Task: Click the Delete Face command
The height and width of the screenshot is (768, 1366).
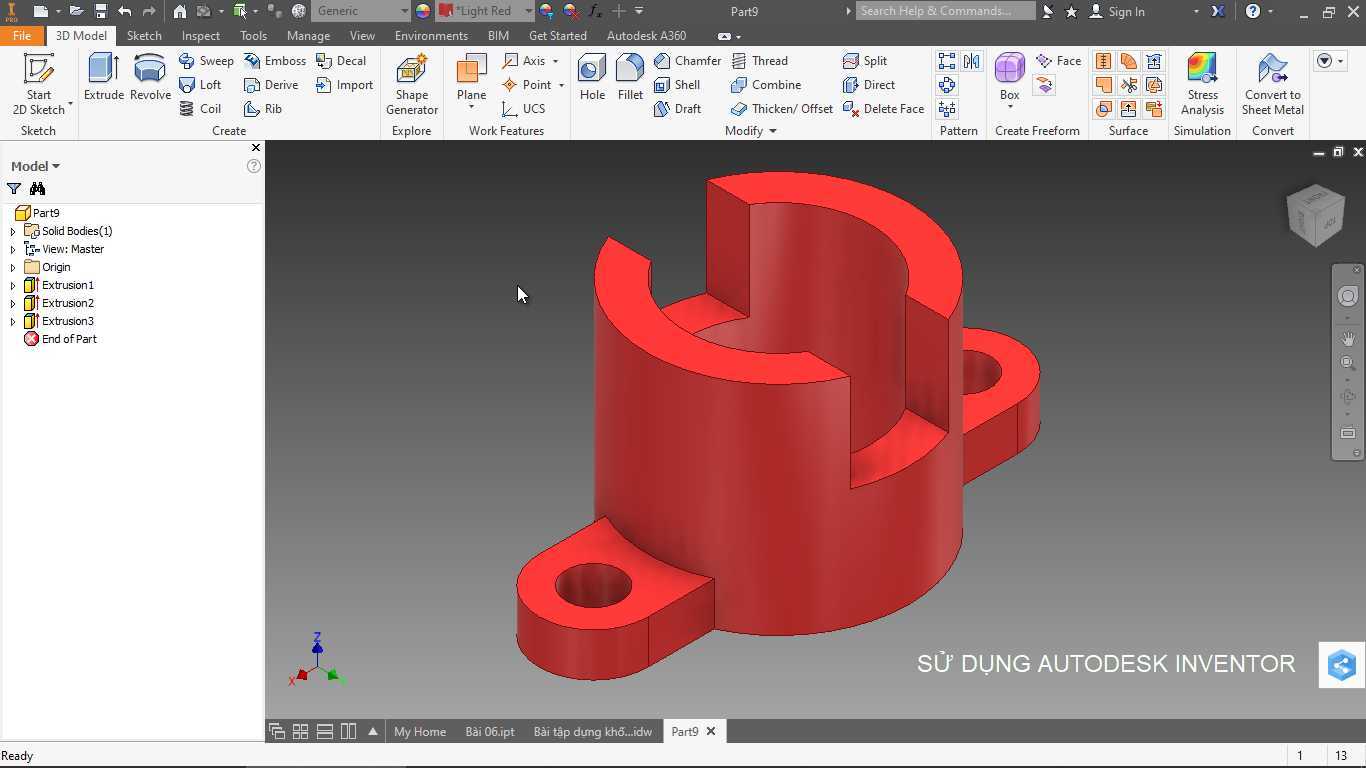Action: (x=884, y=109)
